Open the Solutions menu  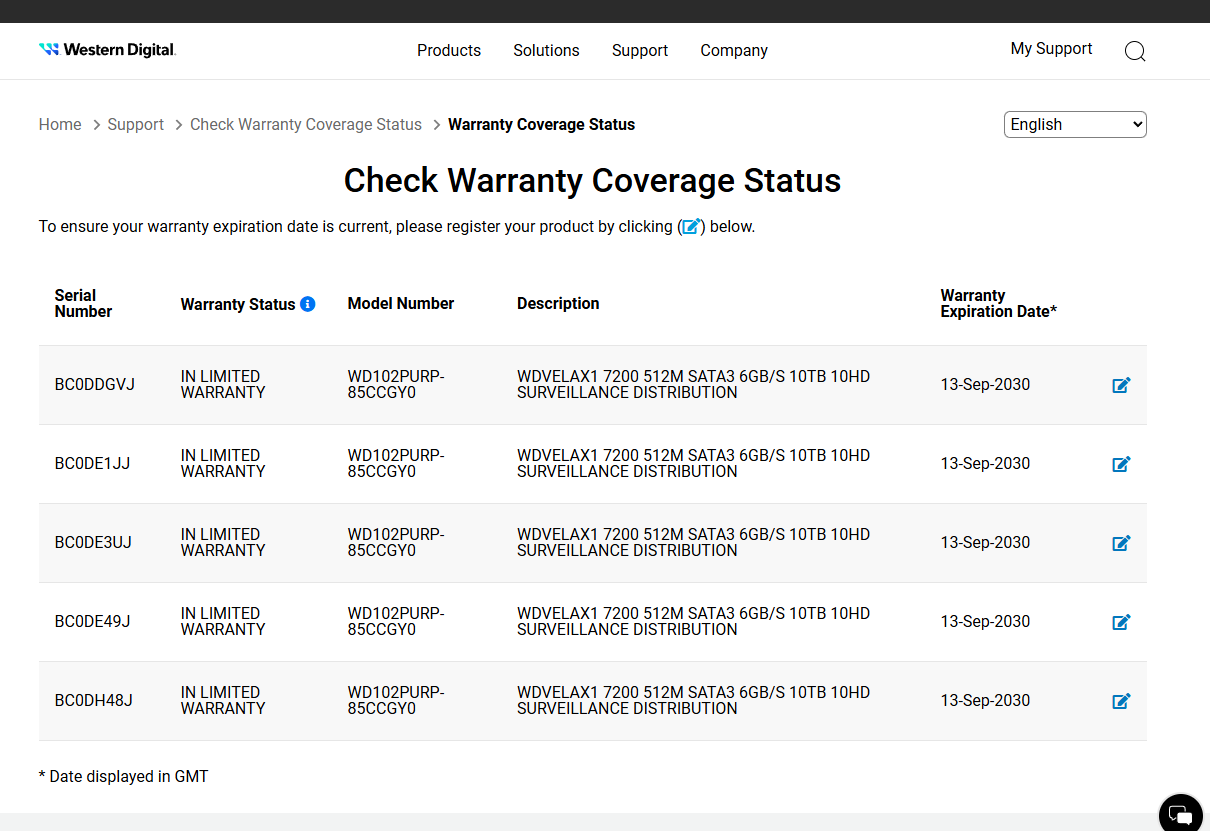(546, 50)
